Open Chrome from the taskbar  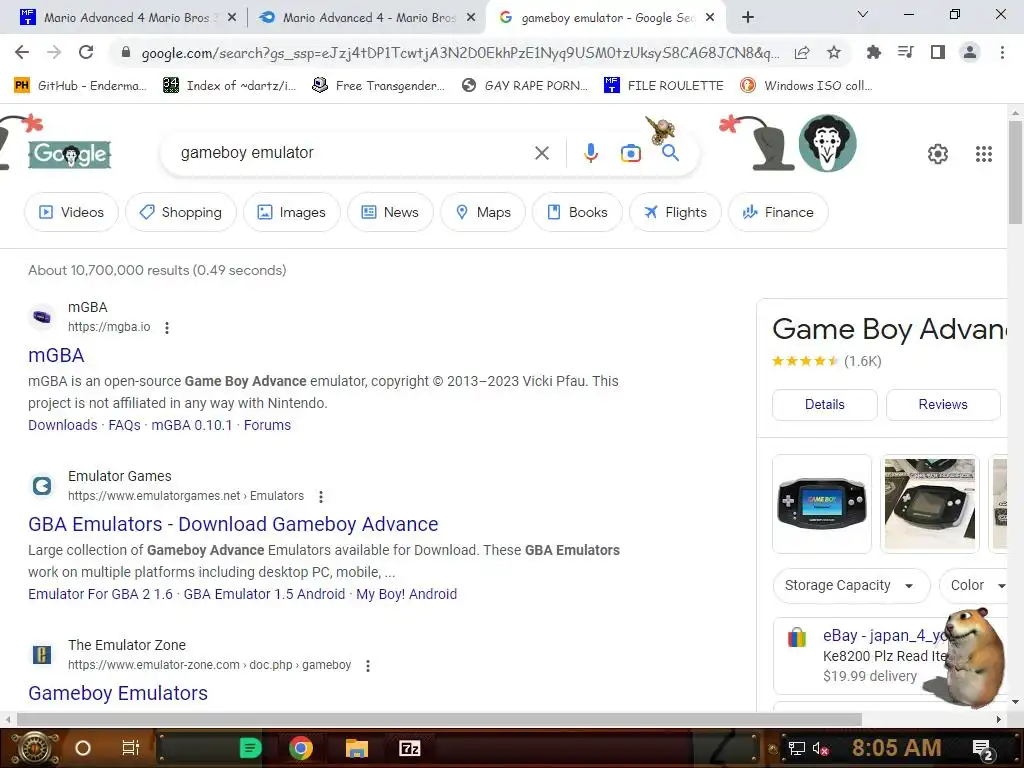point(300,748)
